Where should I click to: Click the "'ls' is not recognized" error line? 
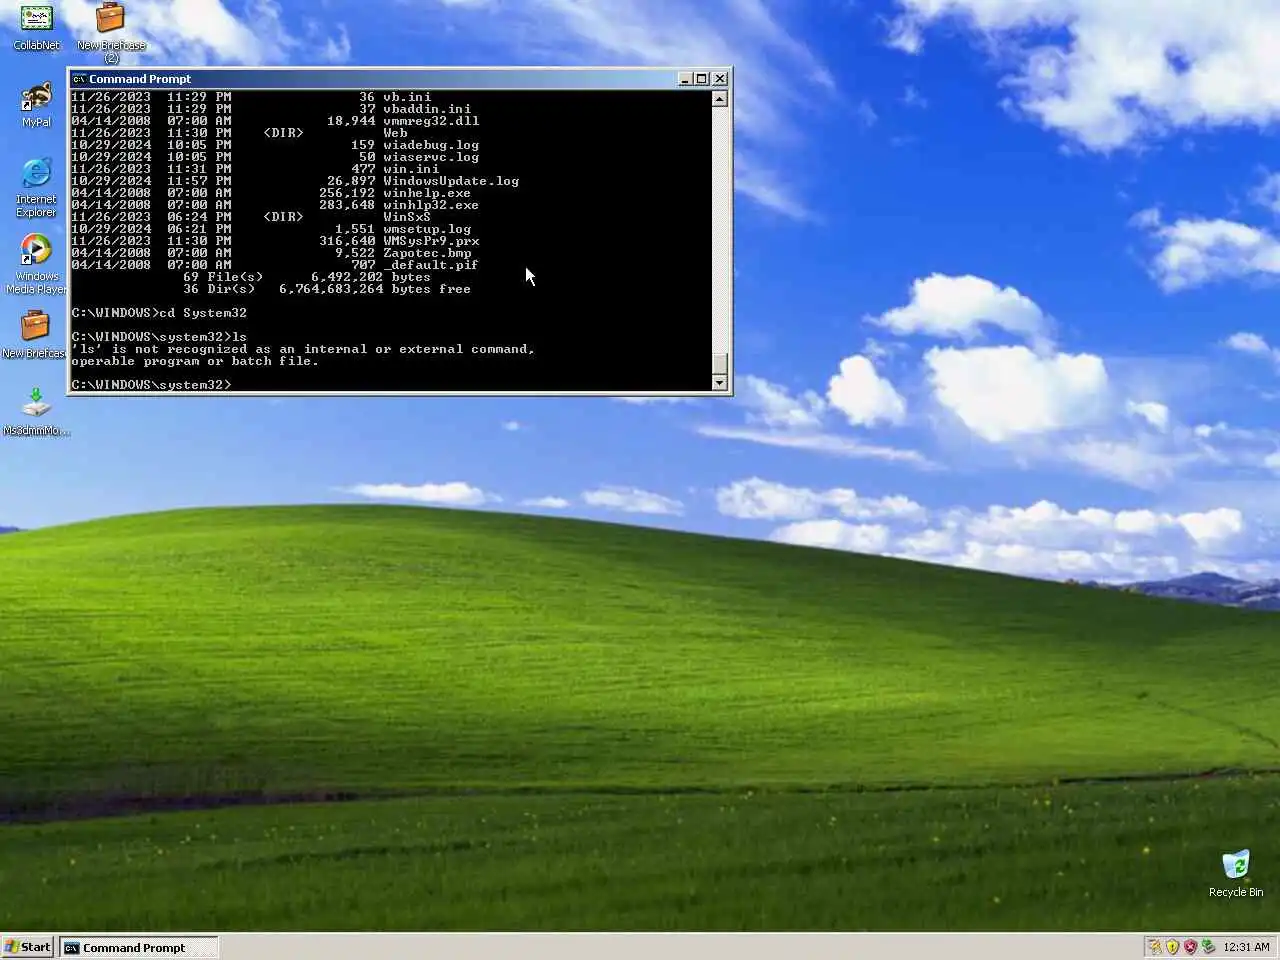tap(303, 349)
